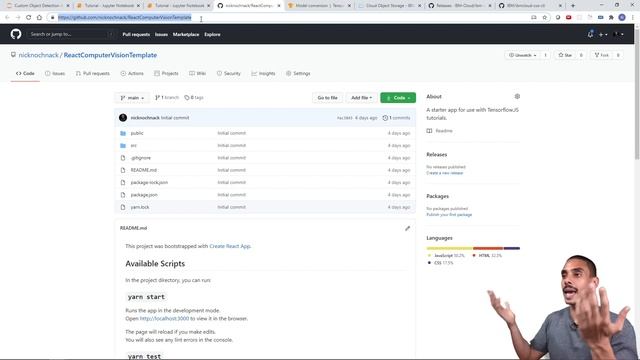Open Explore in top navigation

pos(212,35)
